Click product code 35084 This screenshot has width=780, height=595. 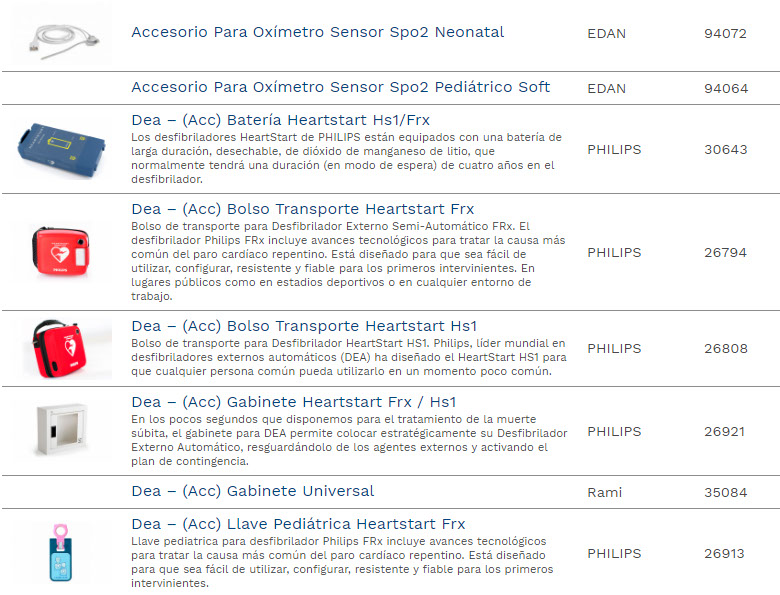725,492
